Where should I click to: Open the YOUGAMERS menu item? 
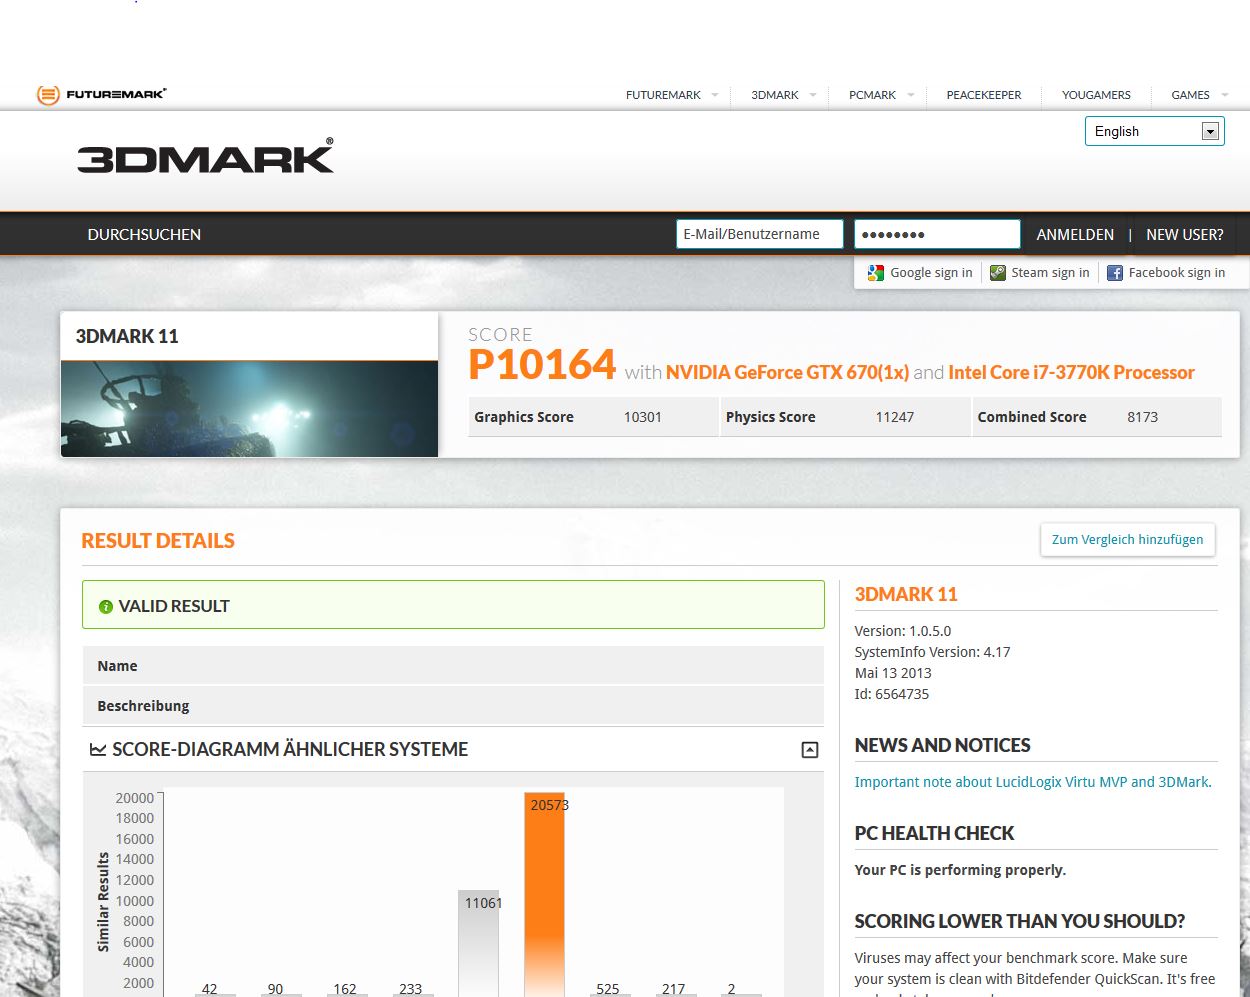[1096, 95]
